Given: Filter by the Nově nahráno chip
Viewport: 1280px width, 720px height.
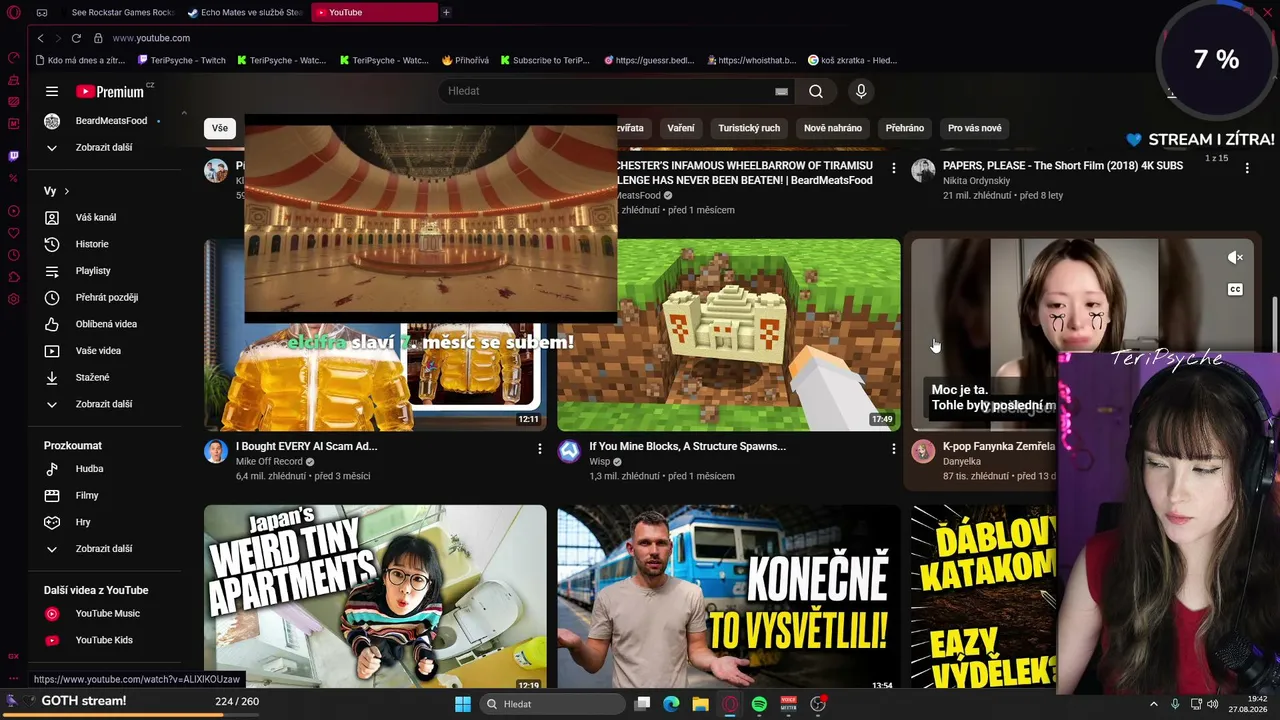Looking at the screenshot, I should (x=833, y=128).
